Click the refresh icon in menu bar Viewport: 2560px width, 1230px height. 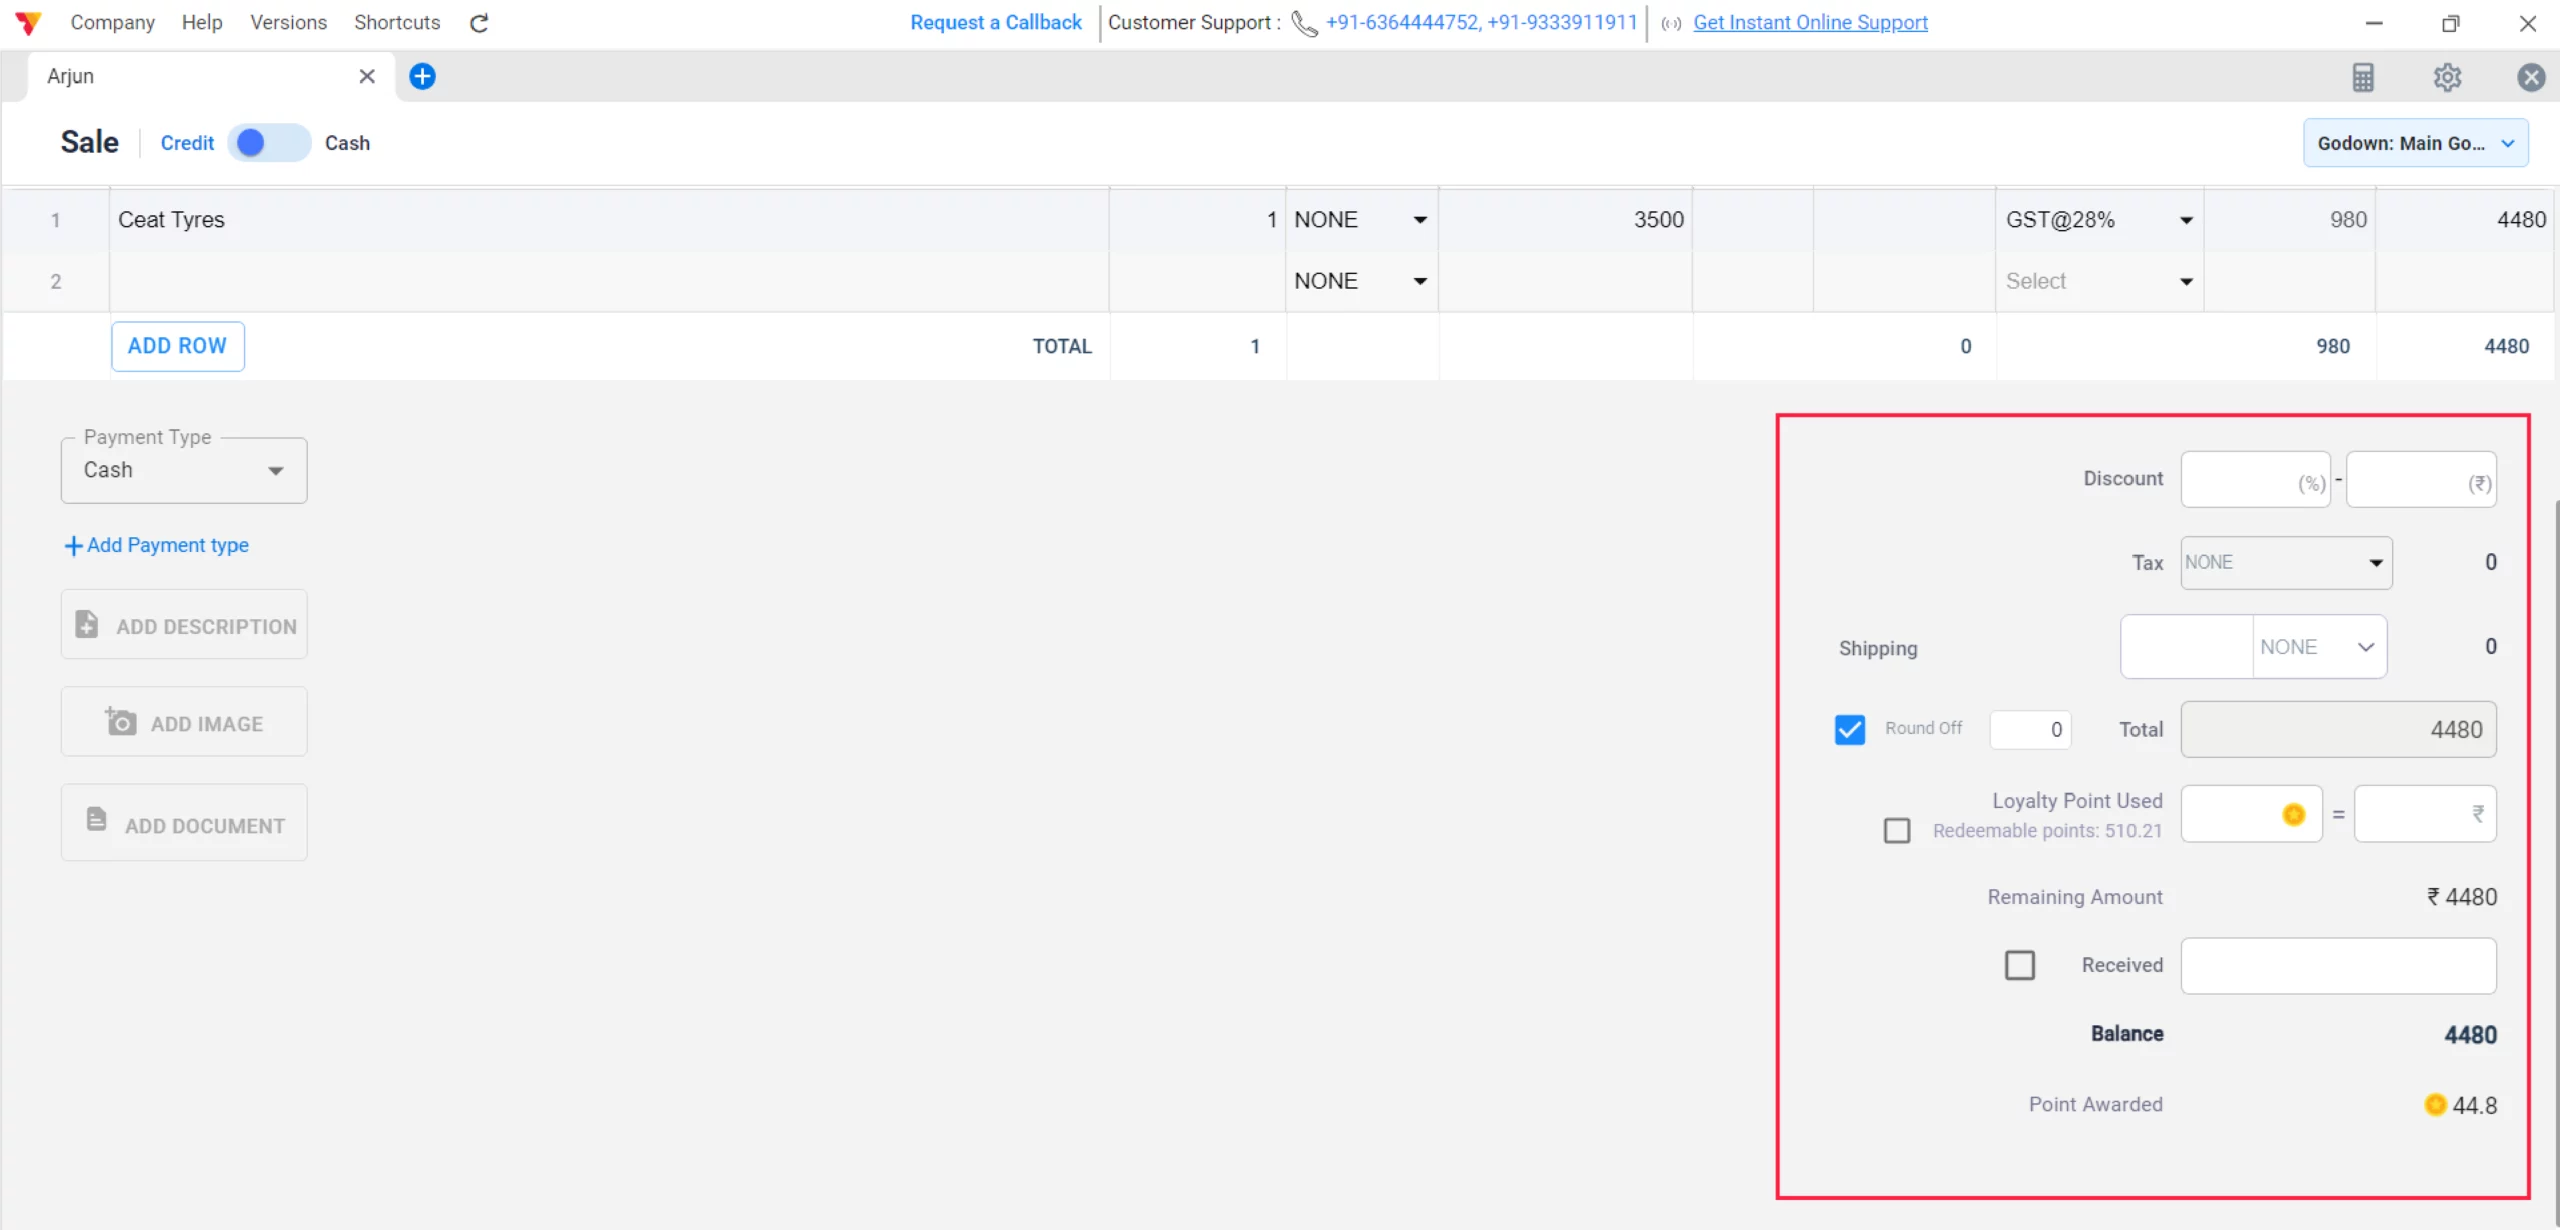479,23
